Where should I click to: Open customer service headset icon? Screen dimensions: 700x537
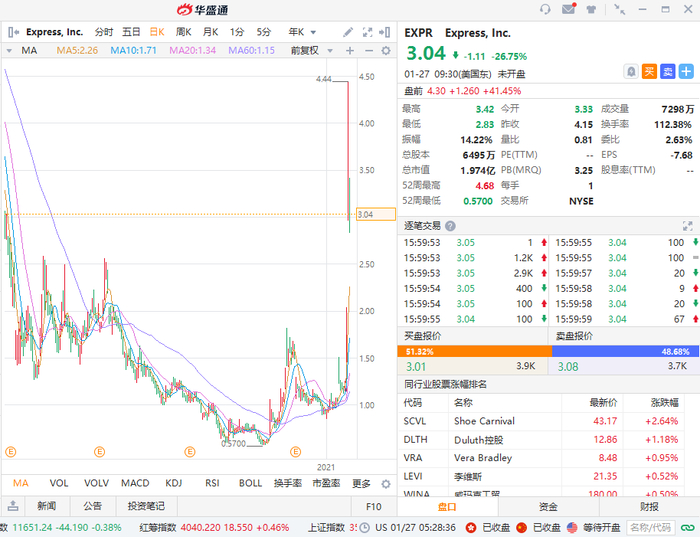click(x=545, y=9)
